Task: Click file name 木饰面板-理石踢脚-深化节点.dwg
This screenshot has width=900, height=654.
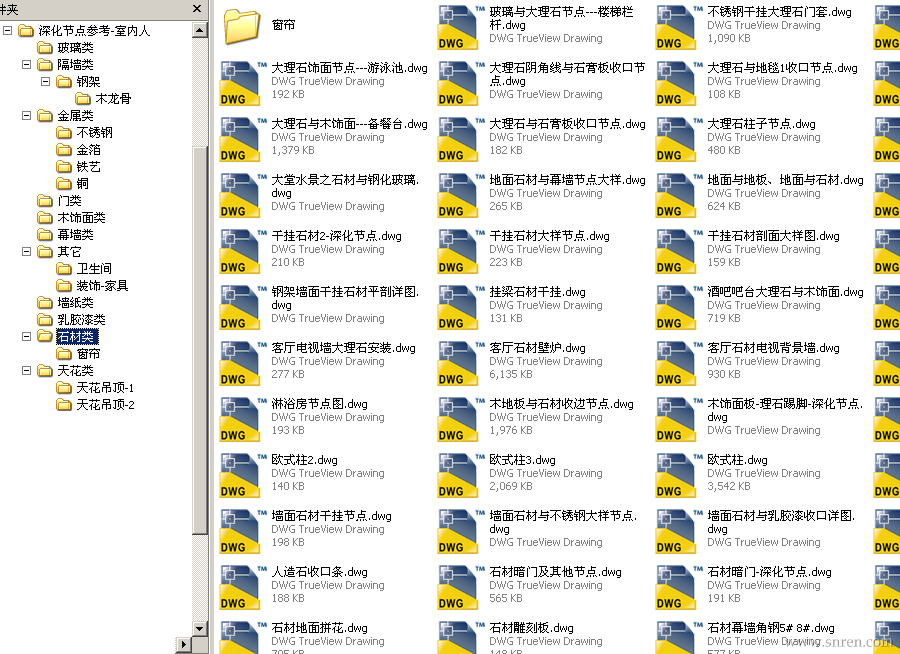Action: pos(785,411)
